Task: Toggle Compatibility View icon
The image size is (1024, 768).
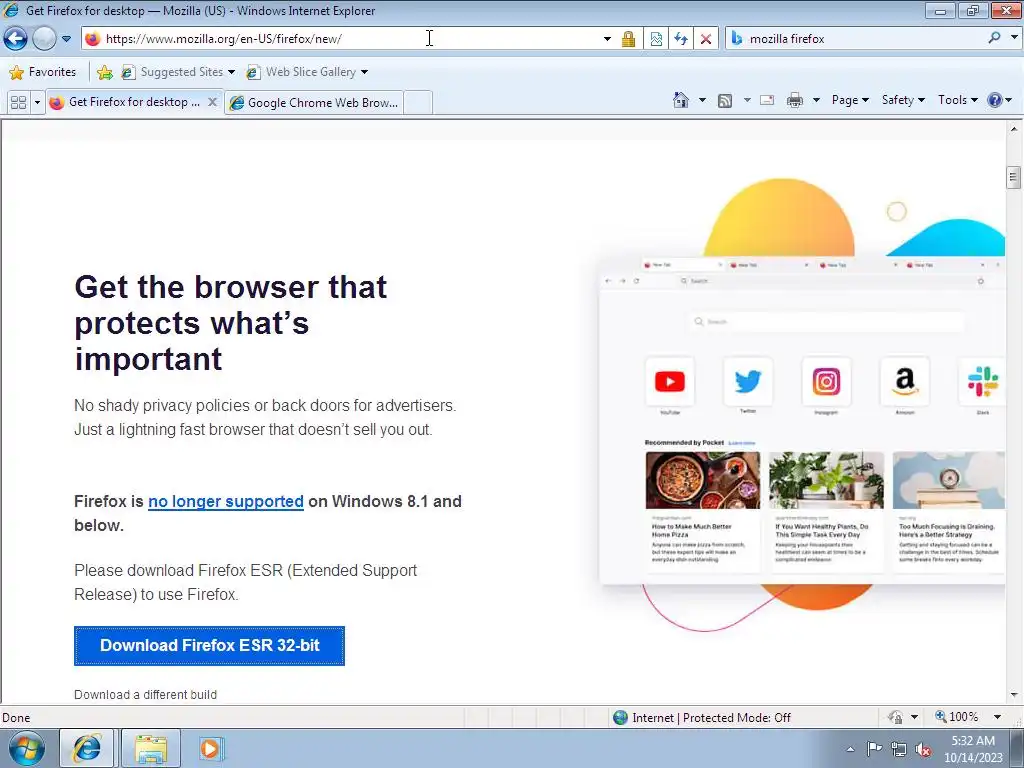Action: tap(656, 39)
